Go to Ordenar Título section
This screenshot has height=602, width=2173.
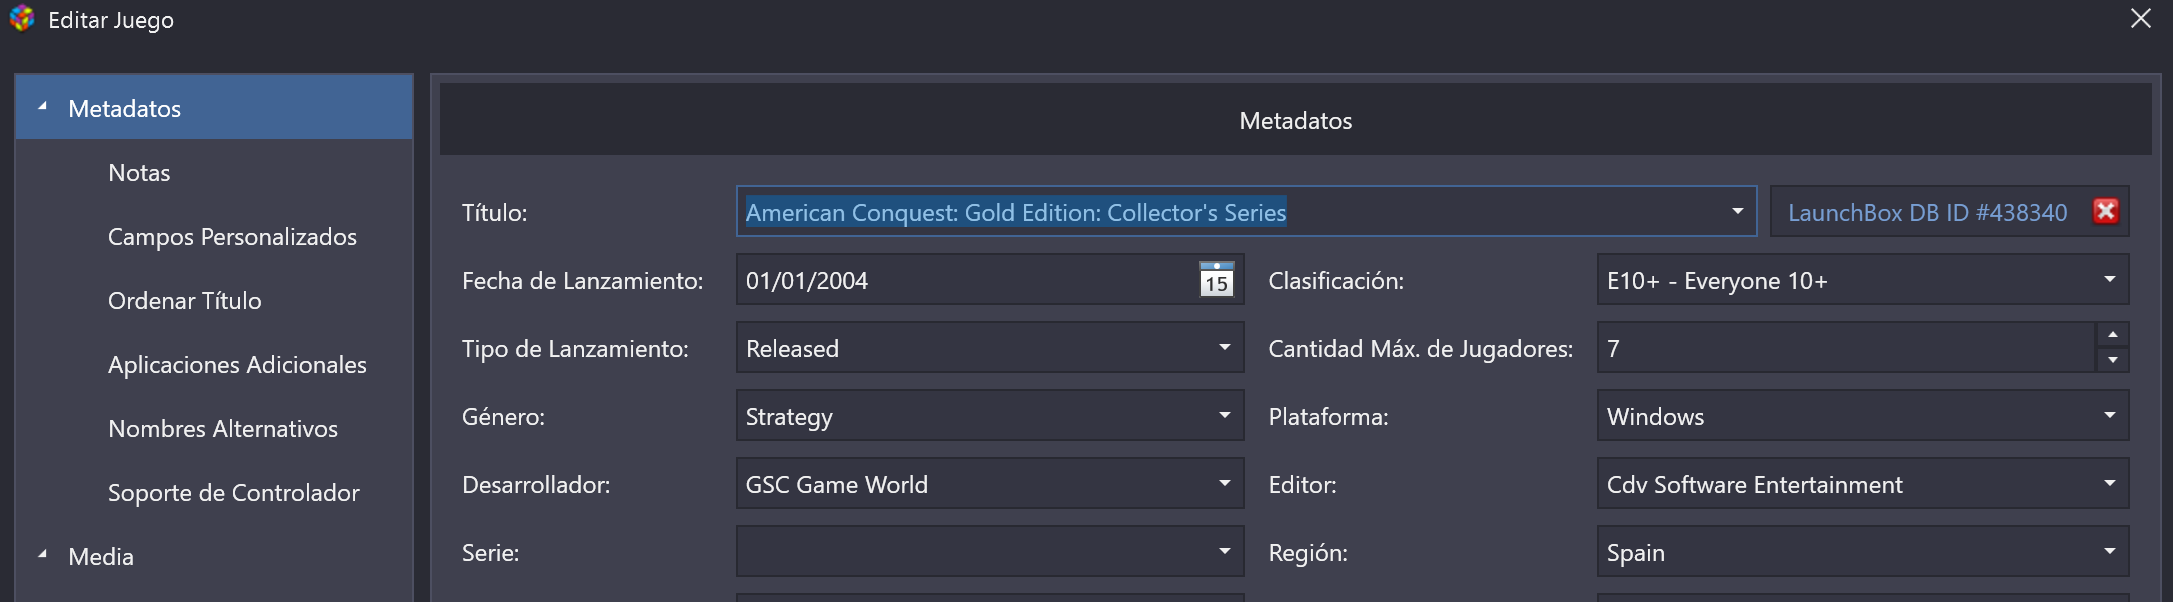point(184,300)
